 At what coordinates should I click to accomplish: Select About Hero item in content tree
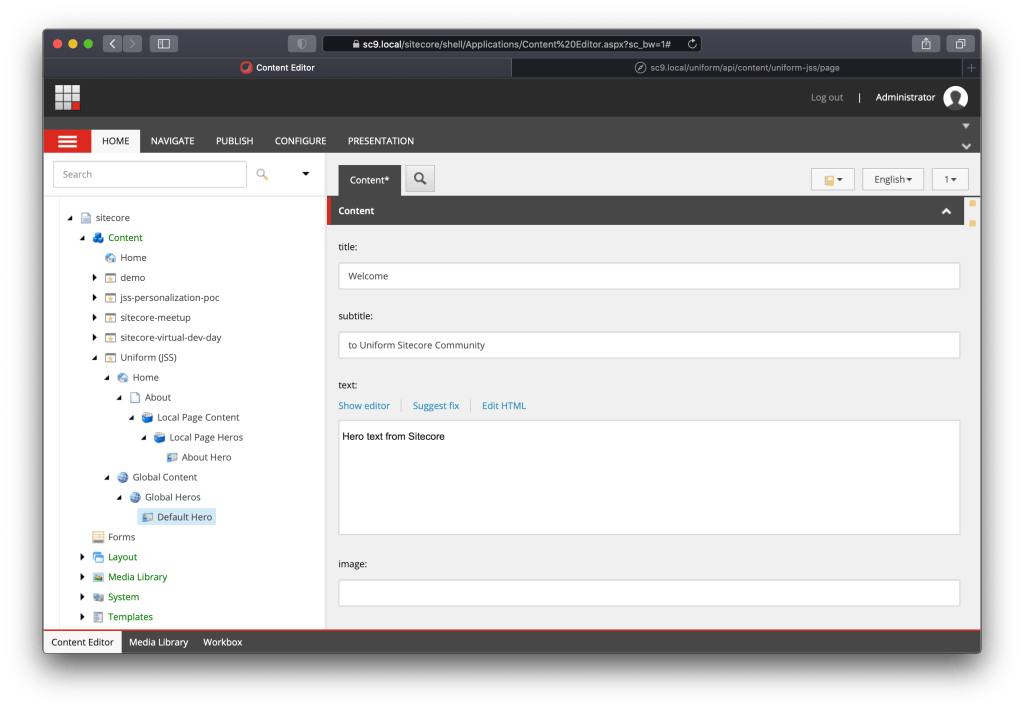(206, 457)
